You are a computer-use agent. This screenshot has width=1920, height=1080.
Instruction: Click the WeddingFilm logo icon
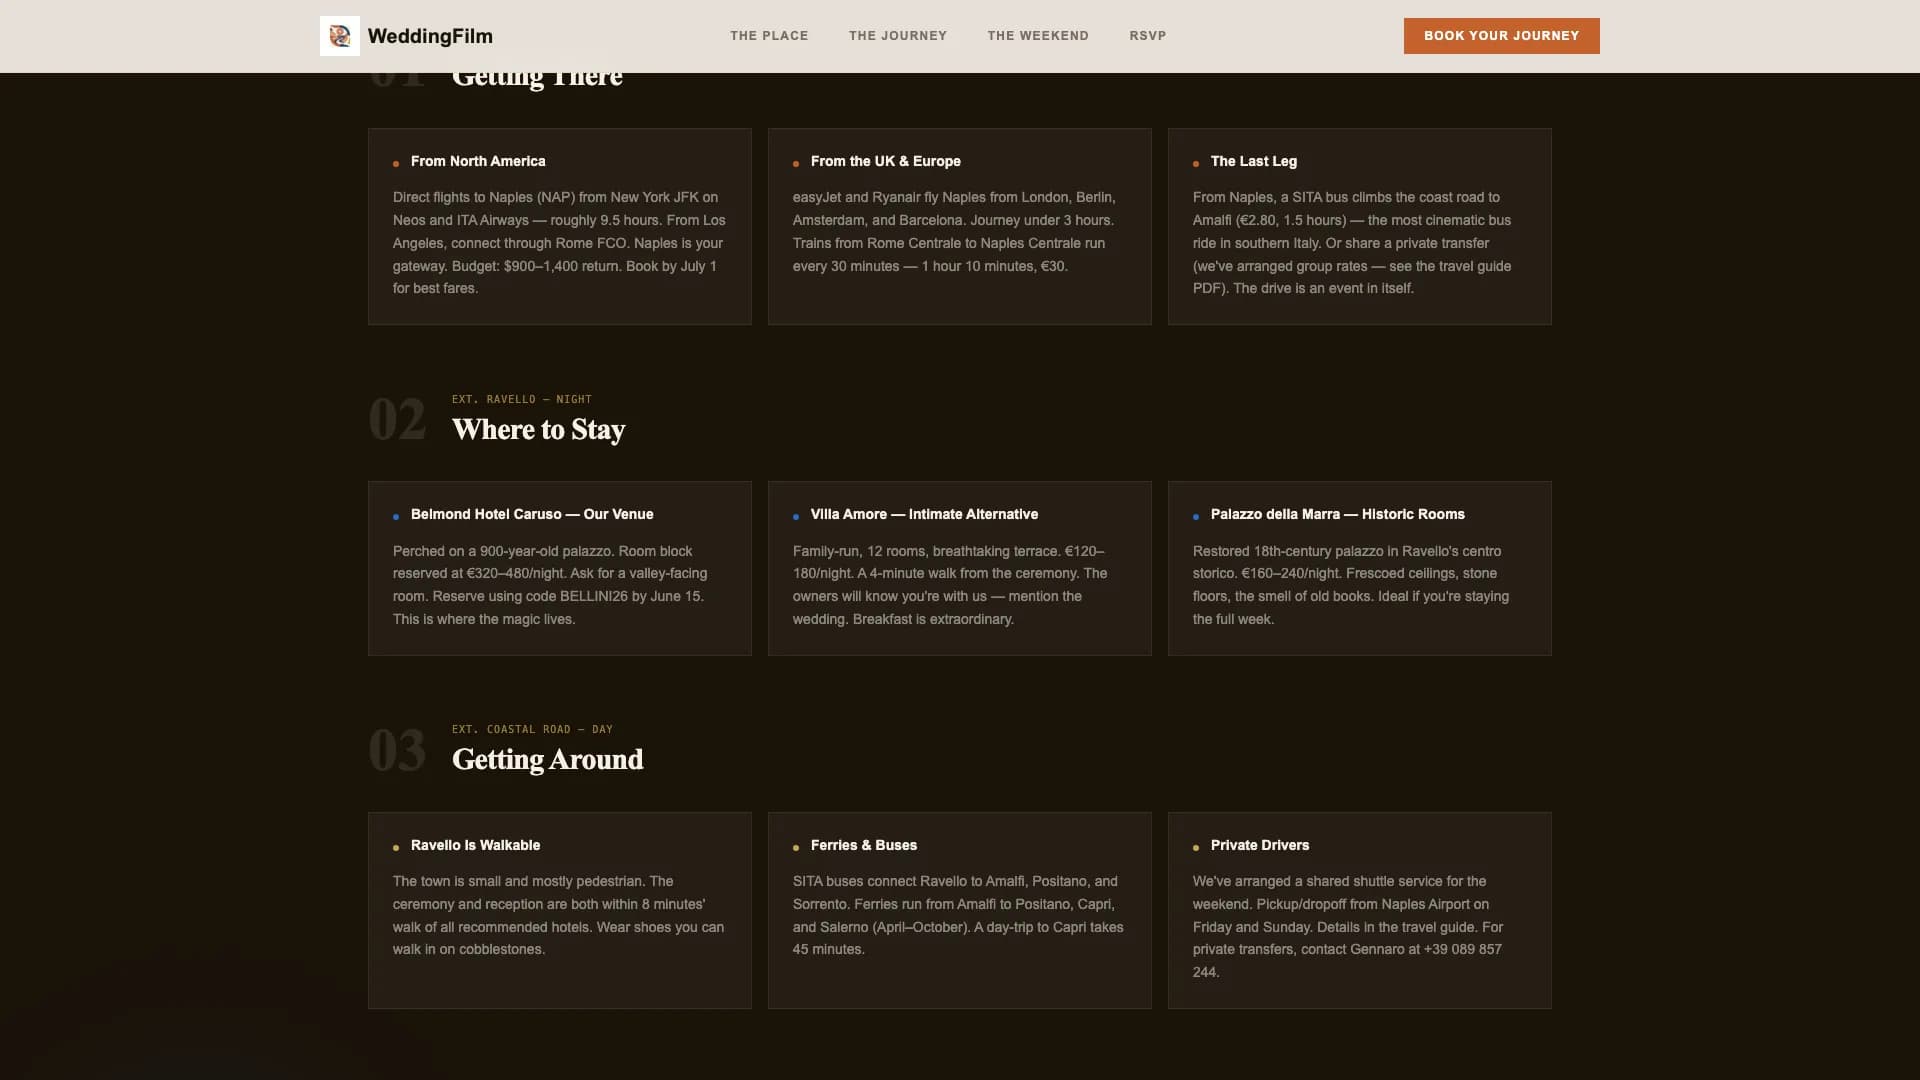click(340, 35)
